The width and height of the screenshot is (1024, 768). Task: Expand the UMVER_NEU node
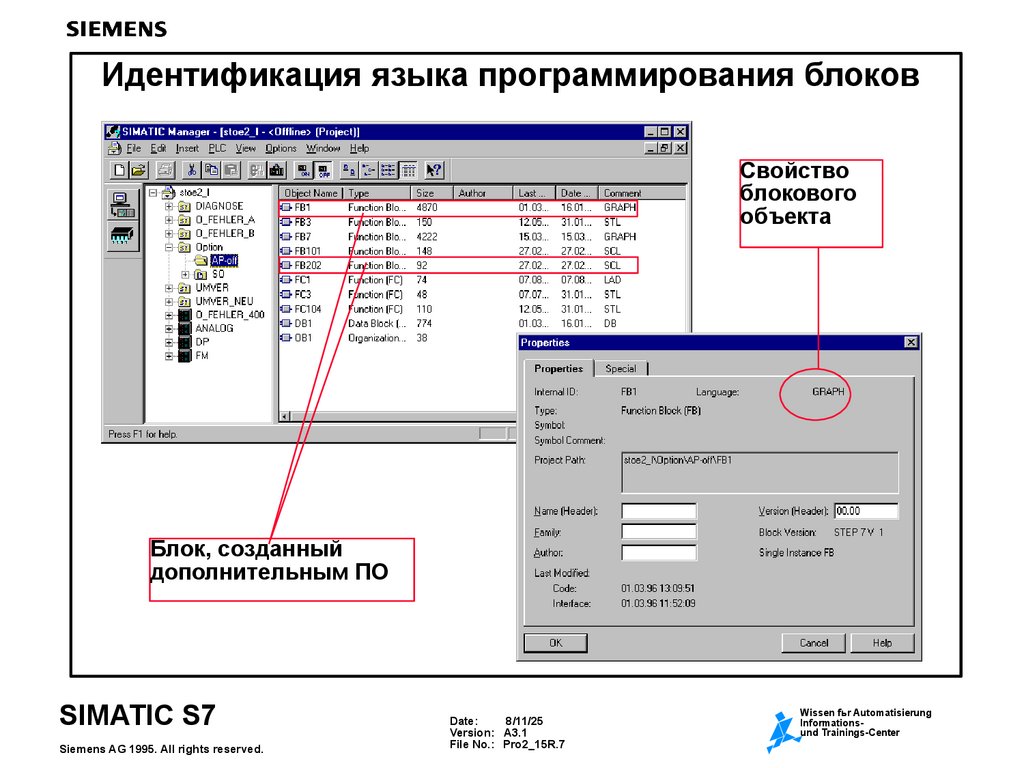coord(169,300)
